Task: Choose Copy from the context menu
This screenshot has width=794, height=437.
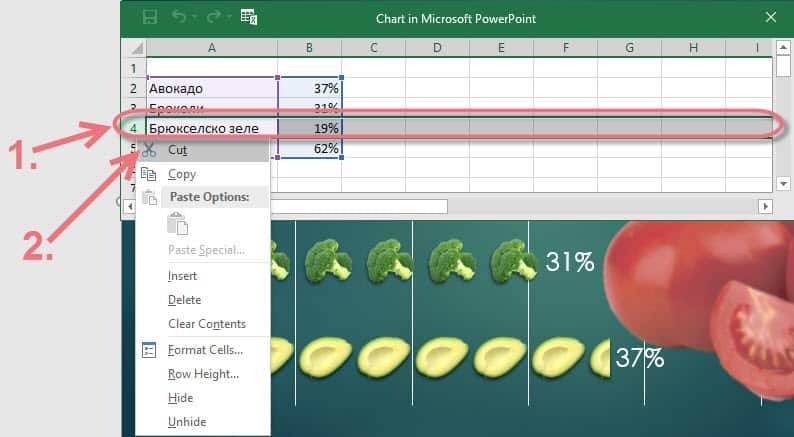Action: pos(203,174)
